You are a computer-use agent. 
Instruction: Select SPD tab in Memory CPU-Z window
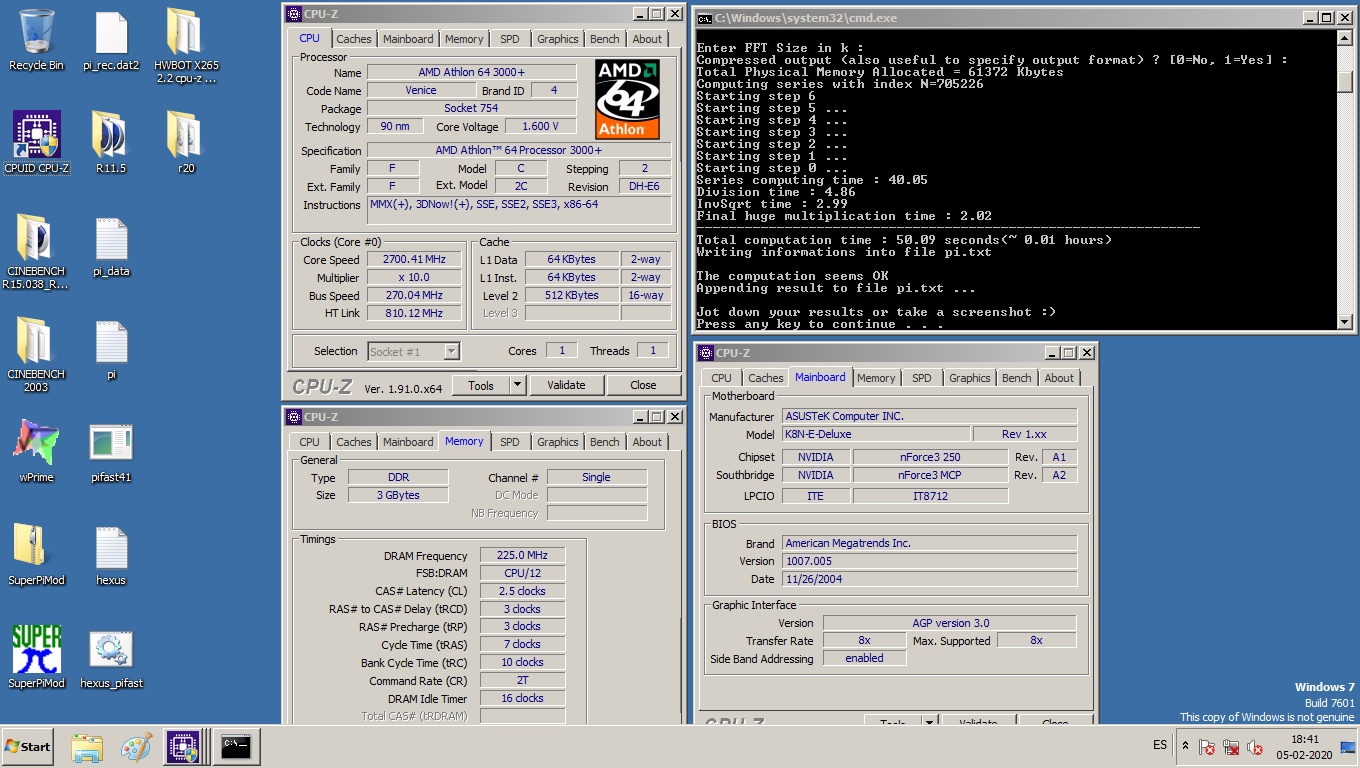510,442
